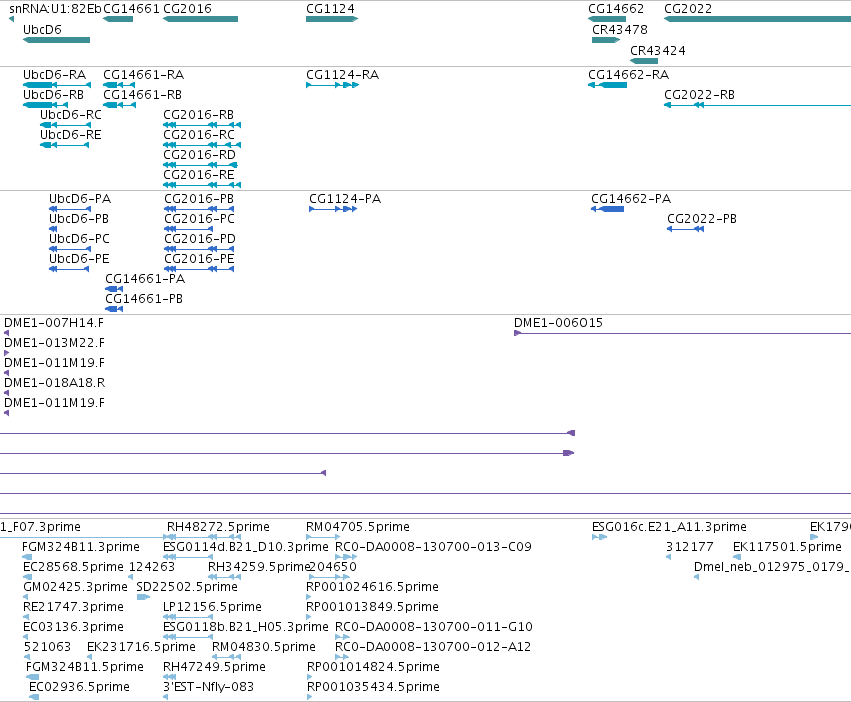Click the EK117501.5prime EST label
Image resolution: width=851 pixels, height=702 pixels.
click(788, 547)
